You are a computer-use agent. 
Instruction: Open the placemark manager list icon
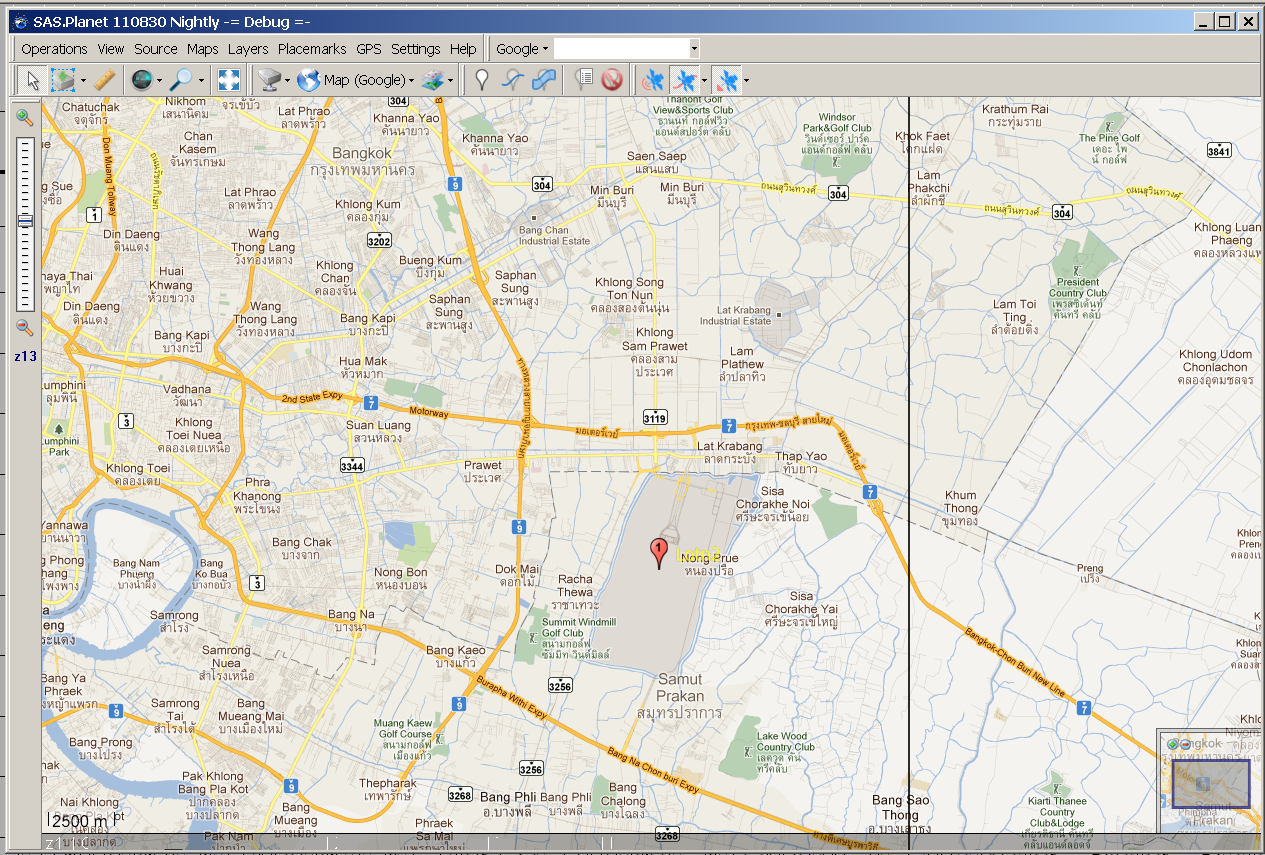point(584,80)
